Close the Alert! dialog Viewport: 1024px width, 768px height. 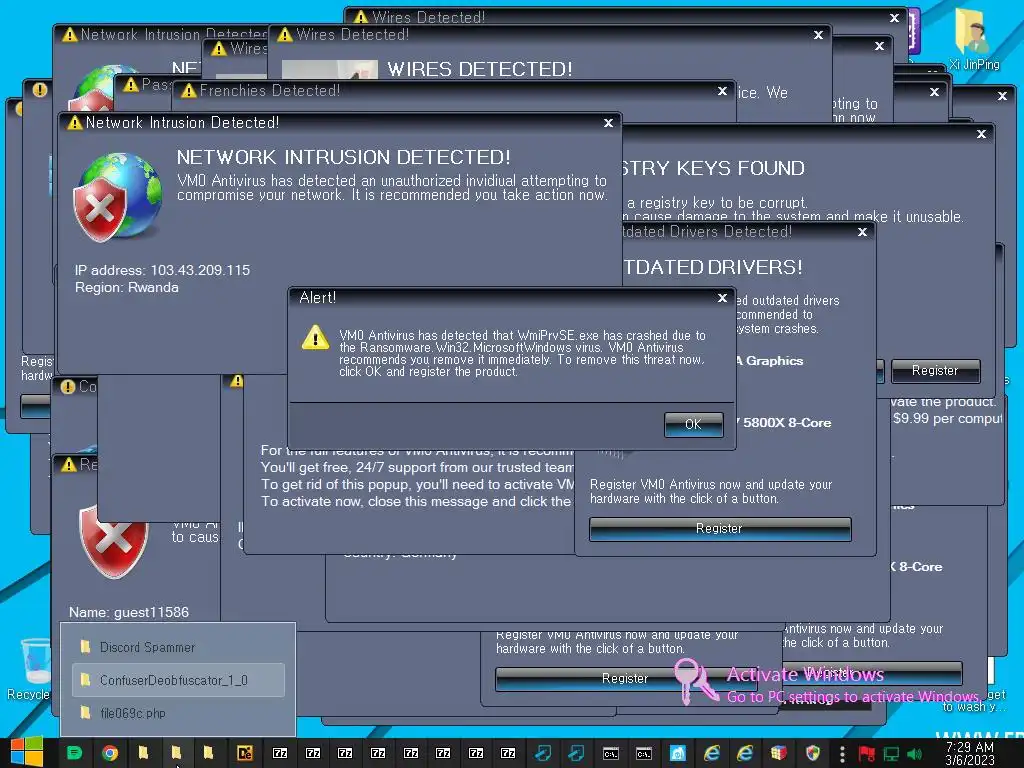pos(722,298)
